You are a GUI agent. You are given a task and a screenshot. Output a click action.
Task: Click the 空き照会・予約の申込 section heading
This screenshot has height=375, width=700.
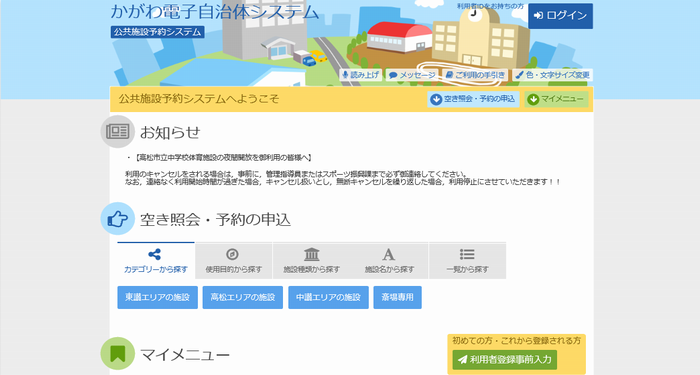point(216,220)
